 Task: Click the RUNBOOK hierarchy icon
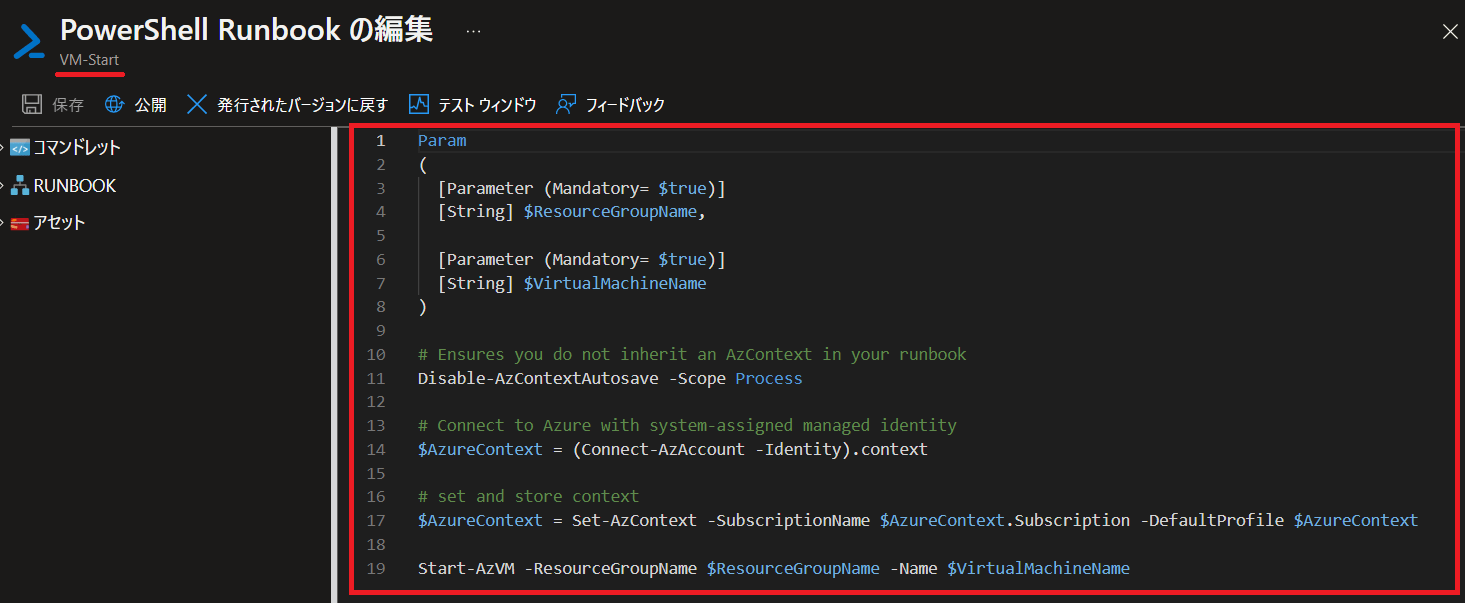tap(20, 186)
